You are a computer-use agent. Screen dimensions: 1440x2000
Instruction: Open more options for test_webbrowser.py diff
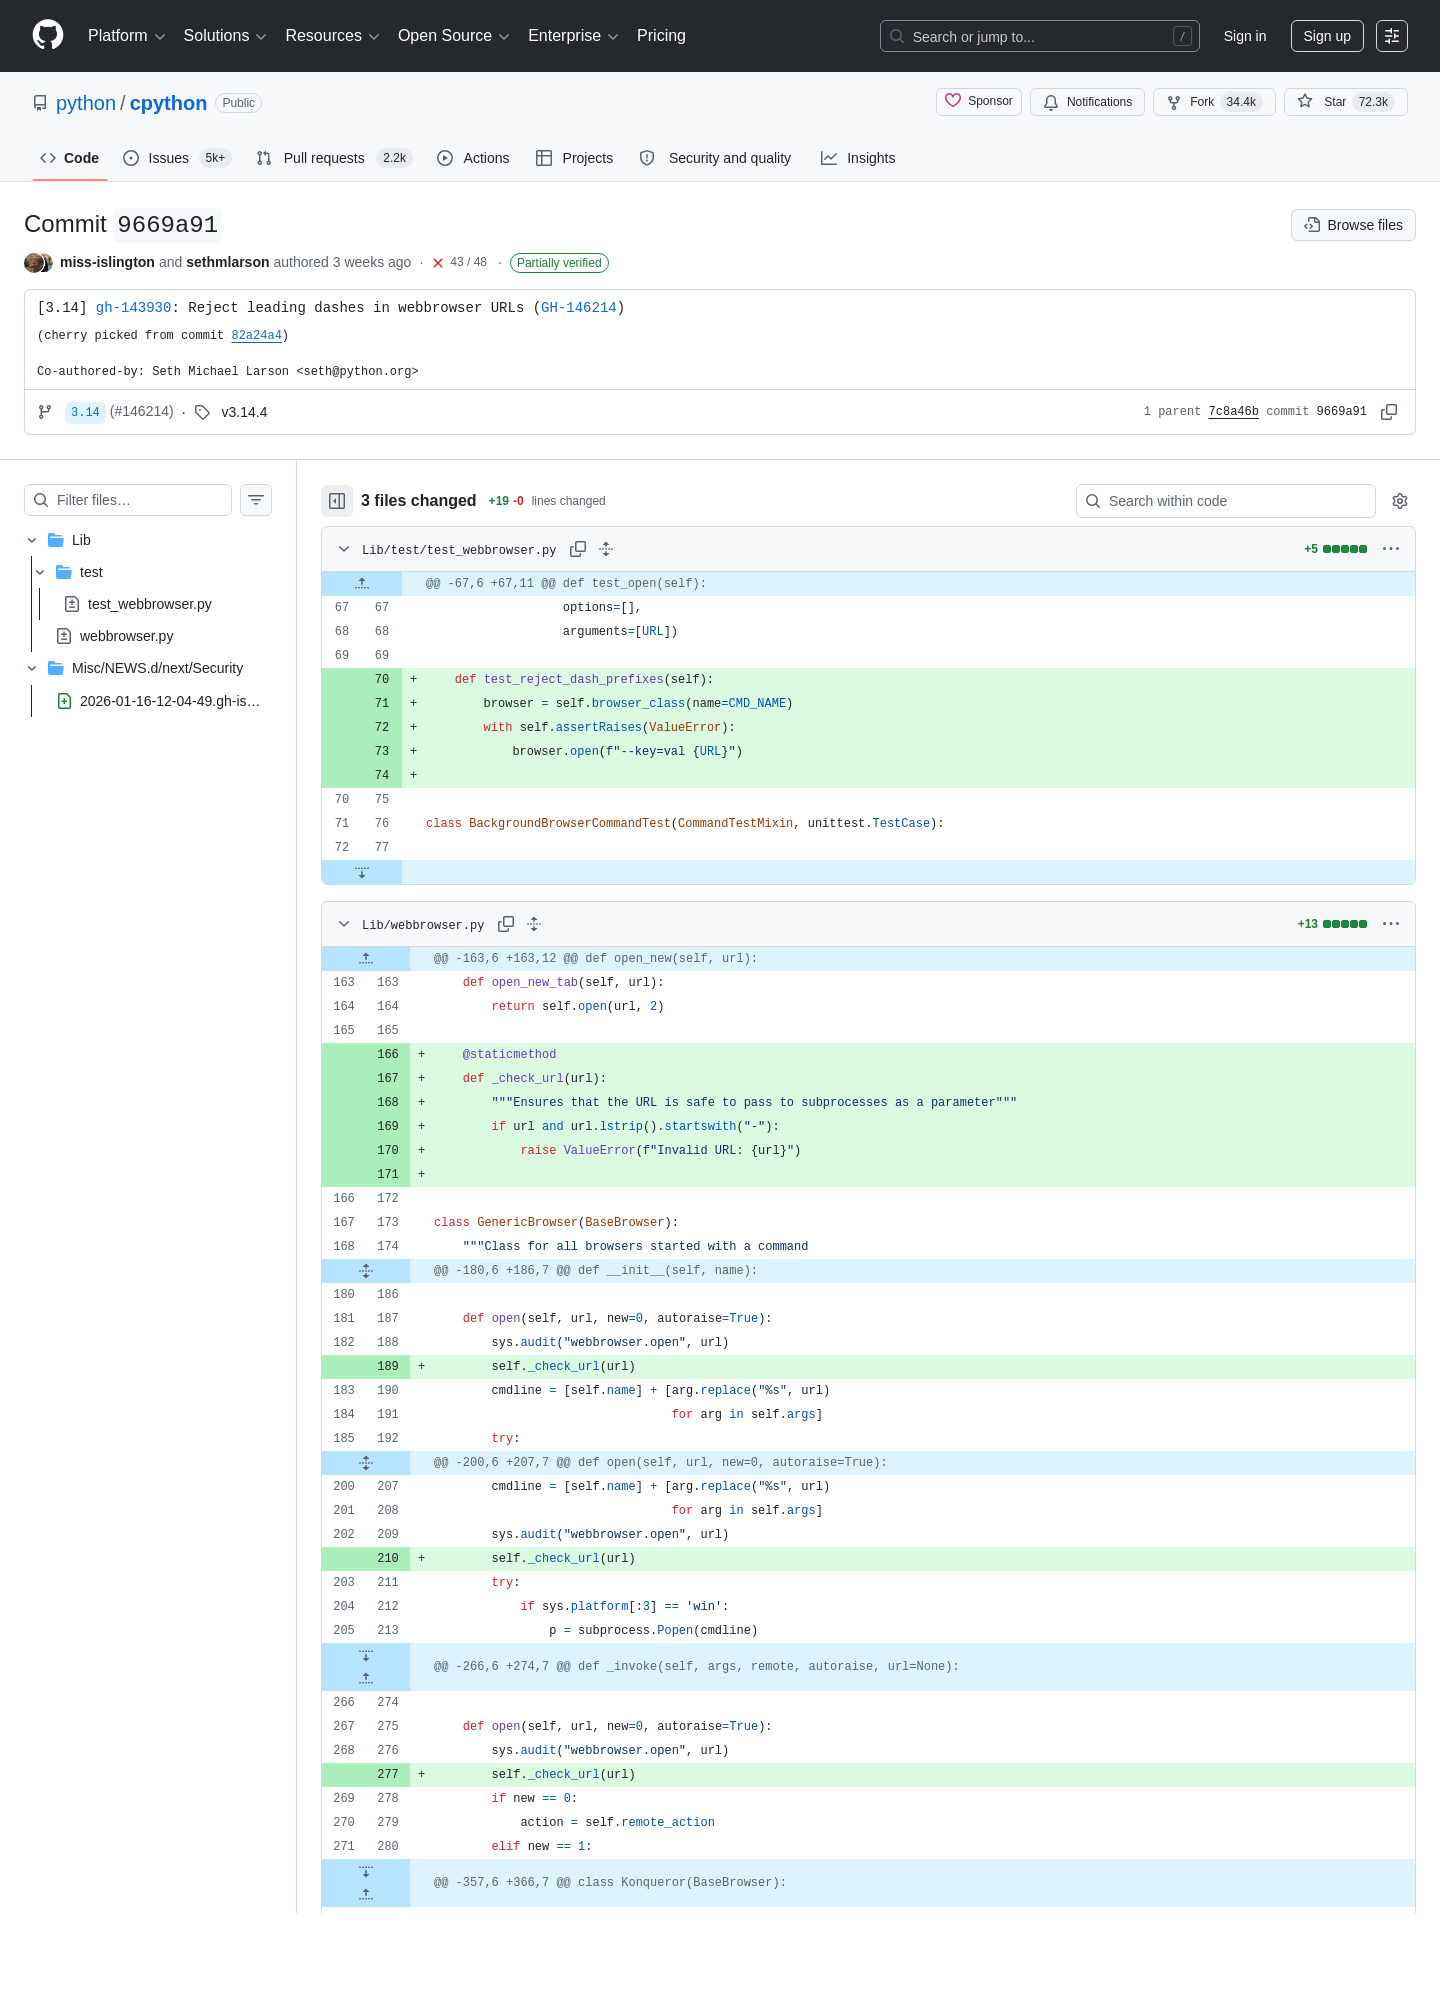tap(1391, 549)
